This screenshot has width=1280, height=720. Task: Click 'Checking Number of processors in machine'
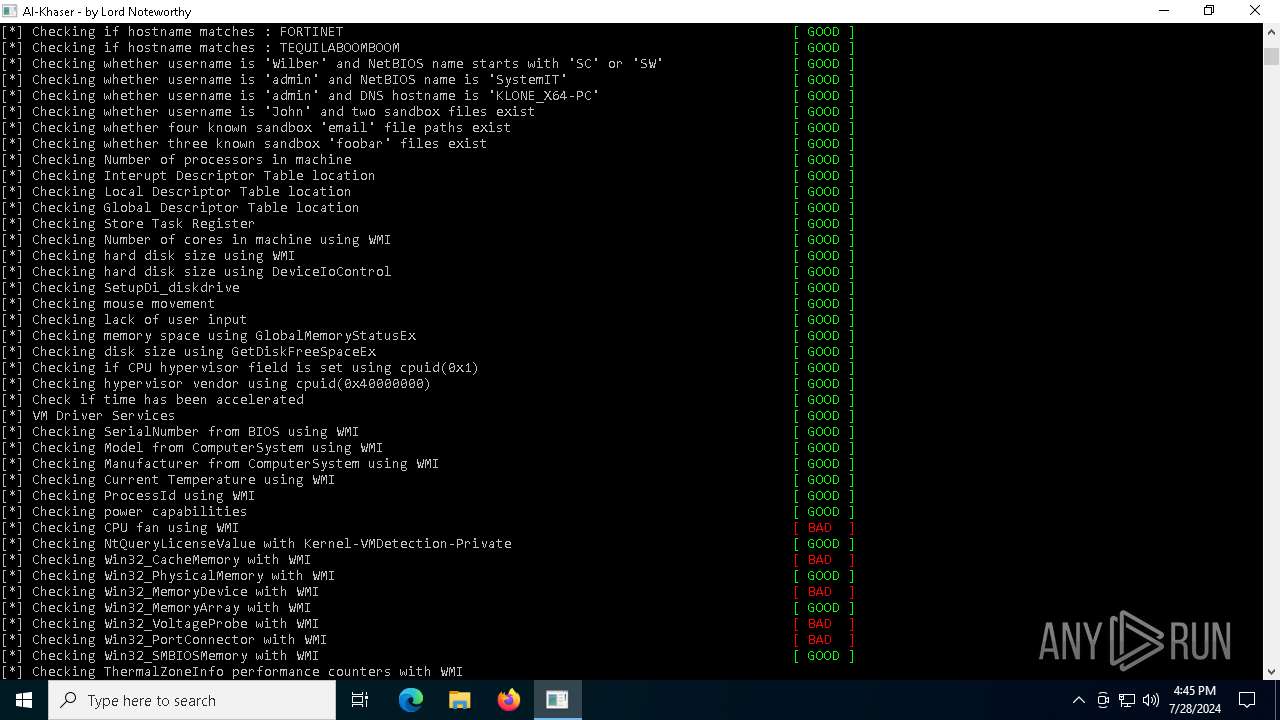point(176,160)
